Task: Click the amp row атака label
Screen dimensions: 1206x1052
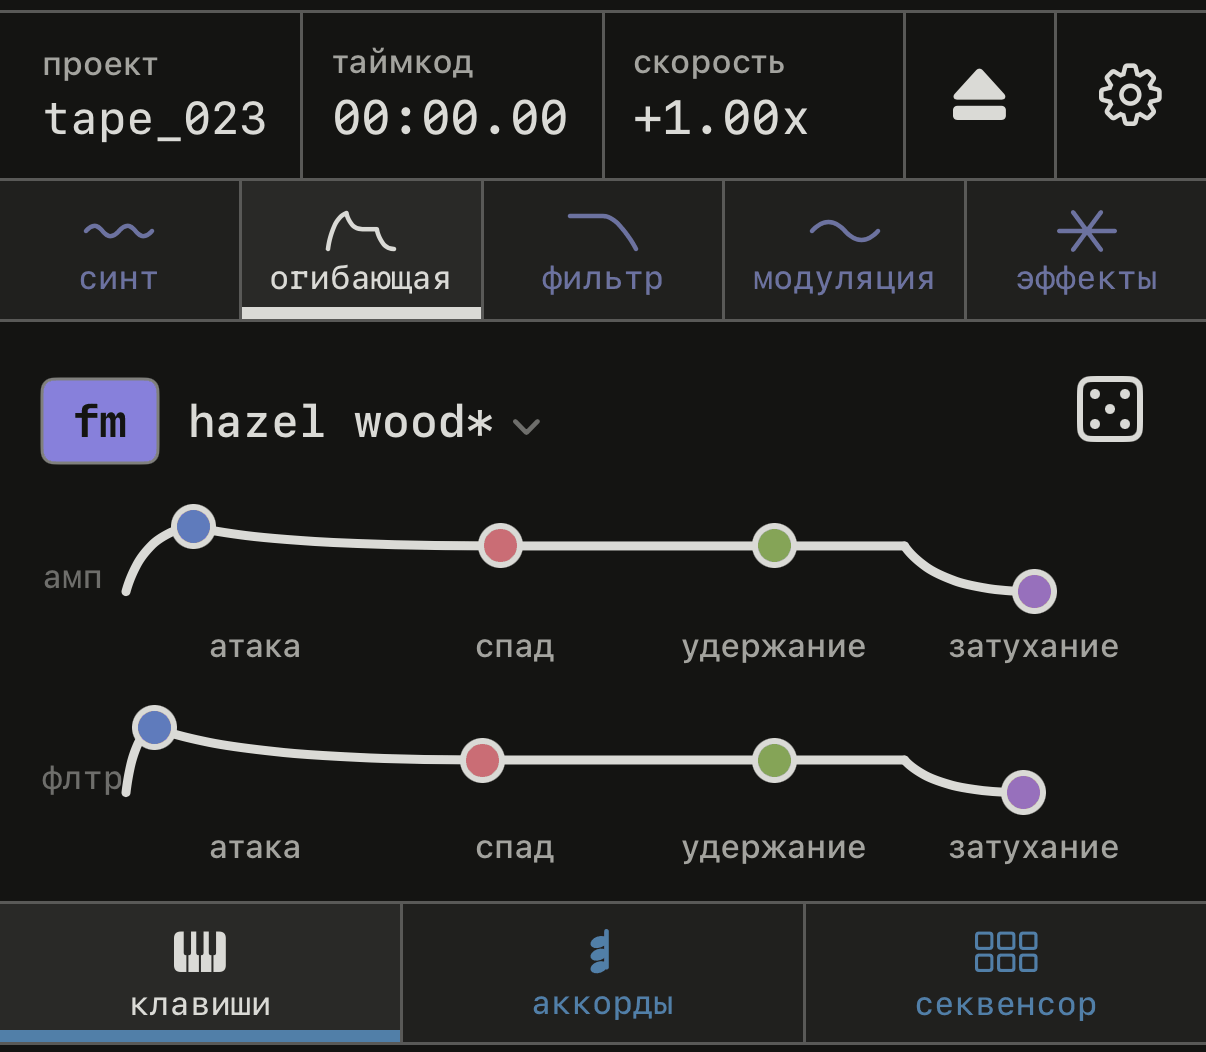Action: pos(255,647)
